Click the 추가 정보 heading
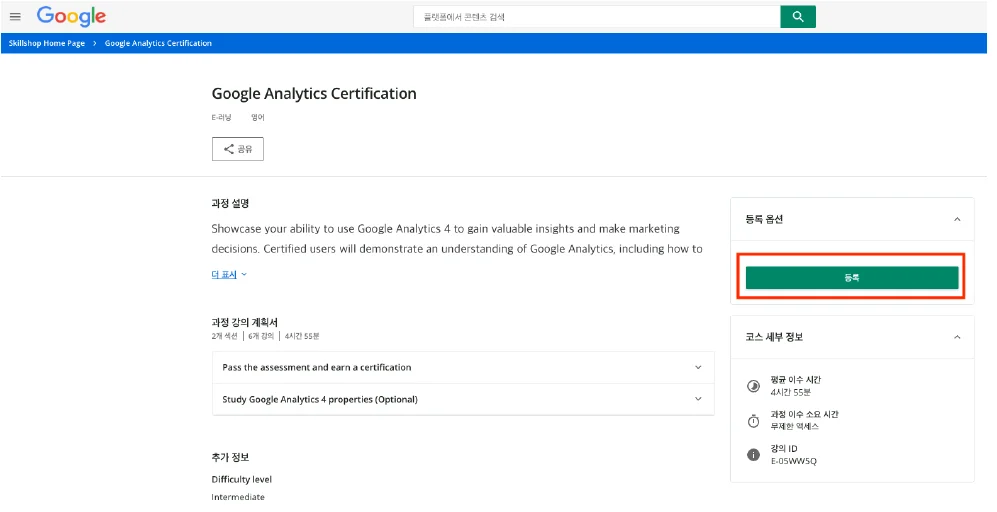The width and height of the screenshot is (997, 512). [230, 457]
